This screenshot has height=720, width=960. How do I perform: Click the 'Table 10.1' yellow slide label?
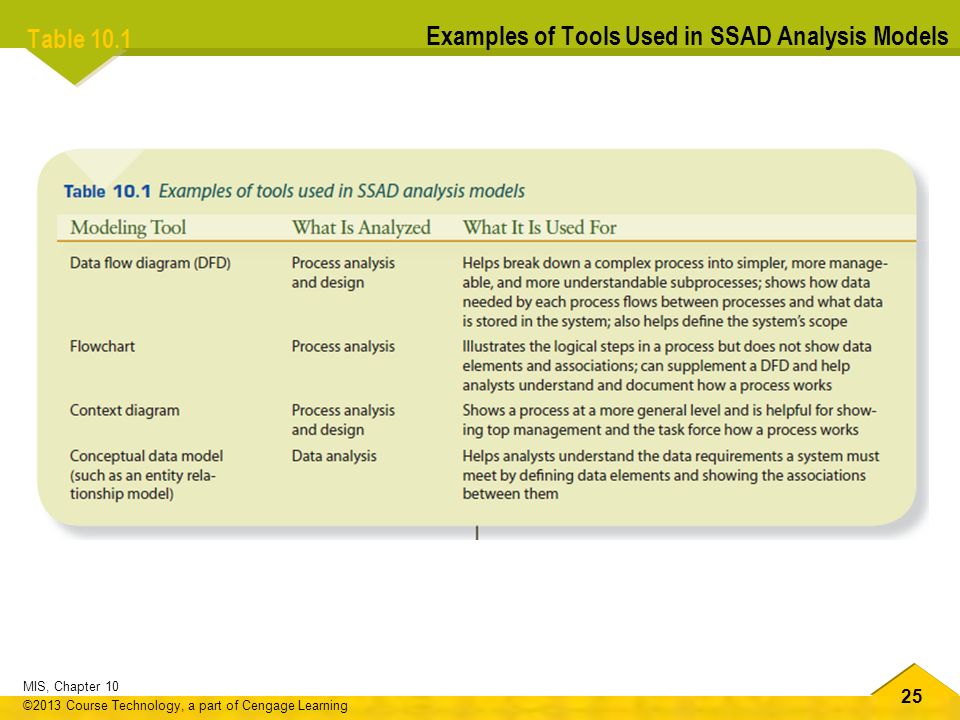pos(79,40)
